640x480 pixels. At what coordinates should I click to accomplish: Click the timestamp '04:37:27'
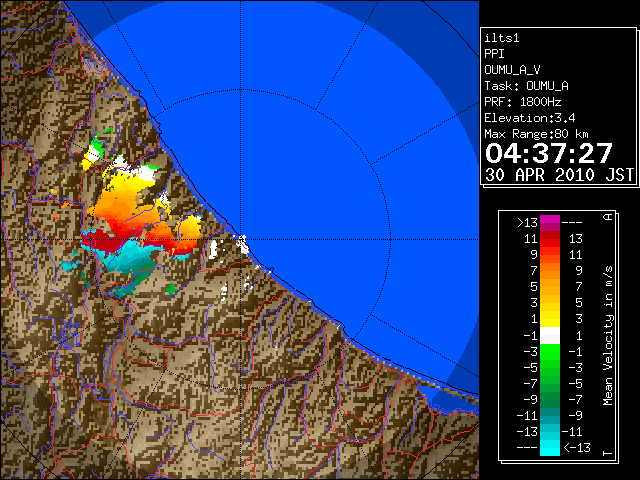click(x=549, y=153)
